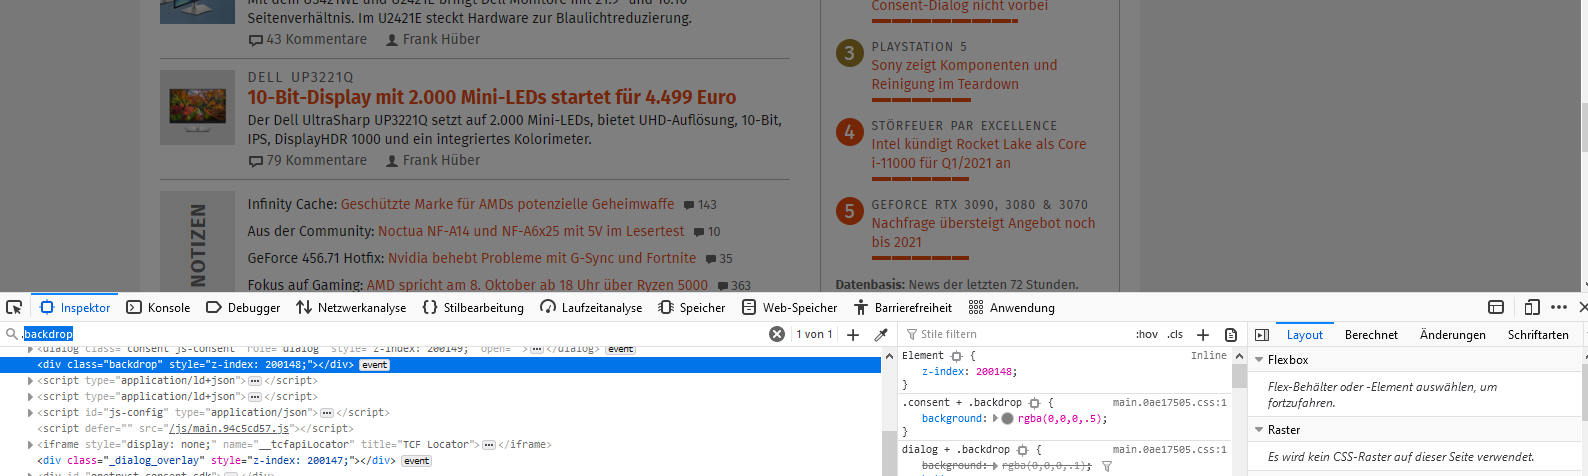
Task: Open article 10-Bit-Display mit 2.000 Mini-LEDs
Action: 492,97
